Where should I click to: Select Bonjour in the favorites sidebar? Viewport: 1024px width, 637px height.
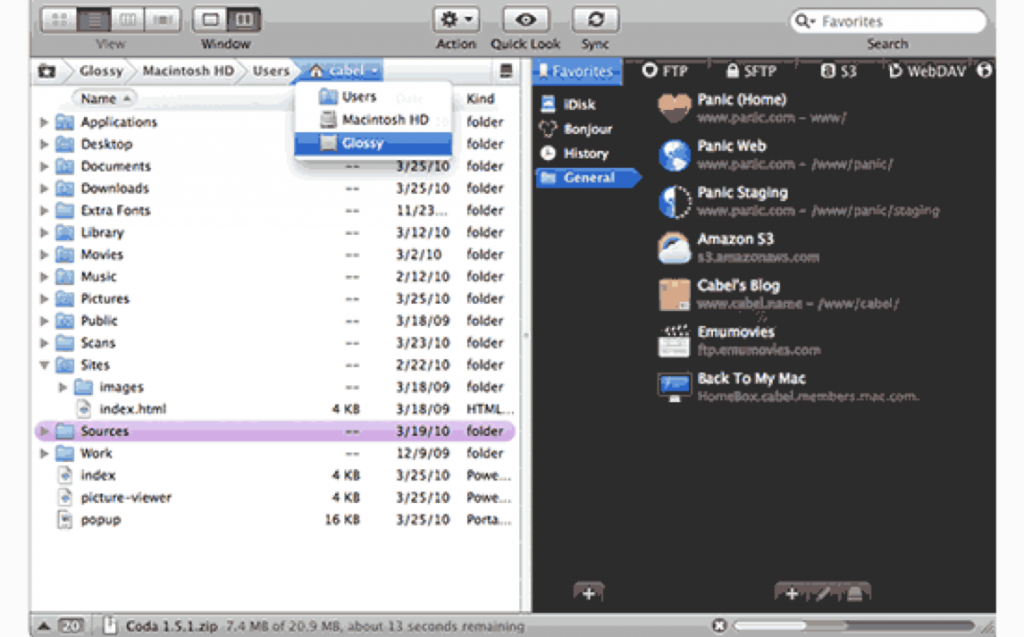[x=576, y=129]
